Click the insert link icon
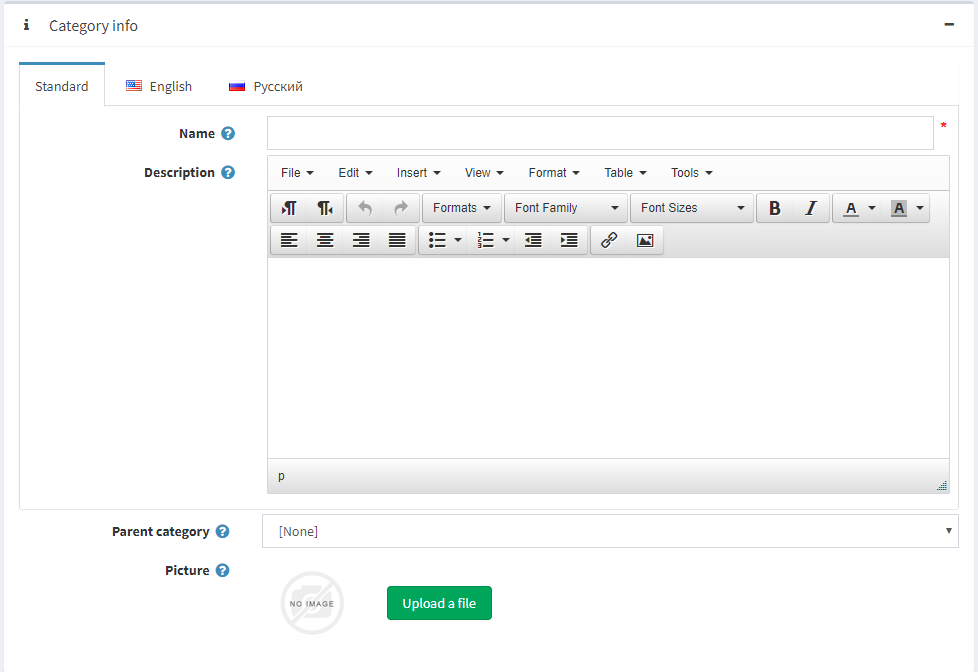Viewport: 978px width, 672px height. [609, 240]
